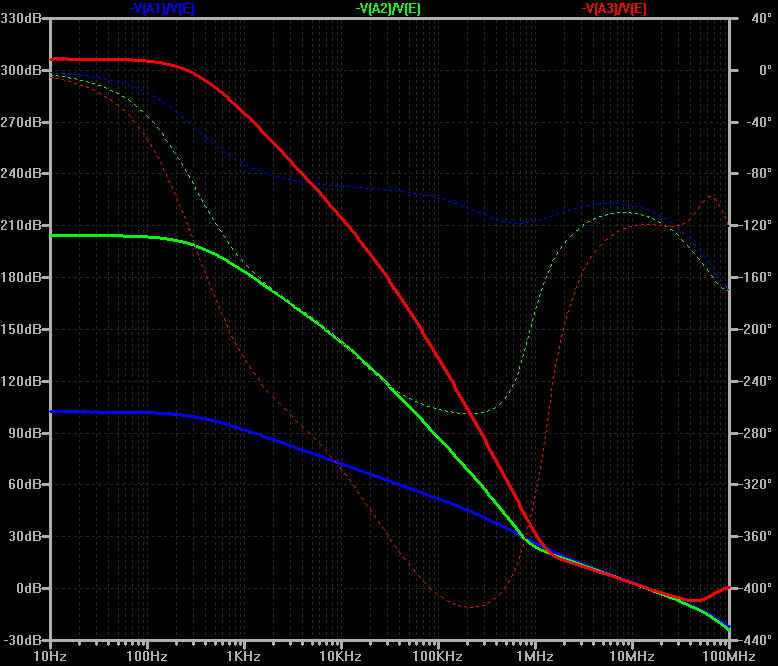Click the 300dB left axis label
The width and height of the screenshot is (778, 666).
pyautogui.click(x=21, y=70)
